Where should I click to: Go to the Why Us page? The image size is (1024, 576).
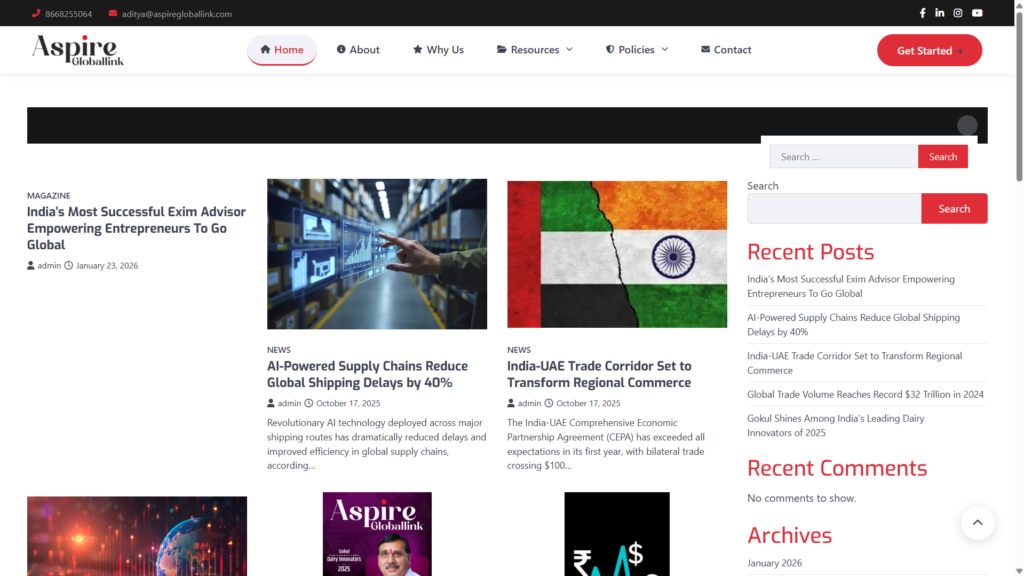click(438, 50)
